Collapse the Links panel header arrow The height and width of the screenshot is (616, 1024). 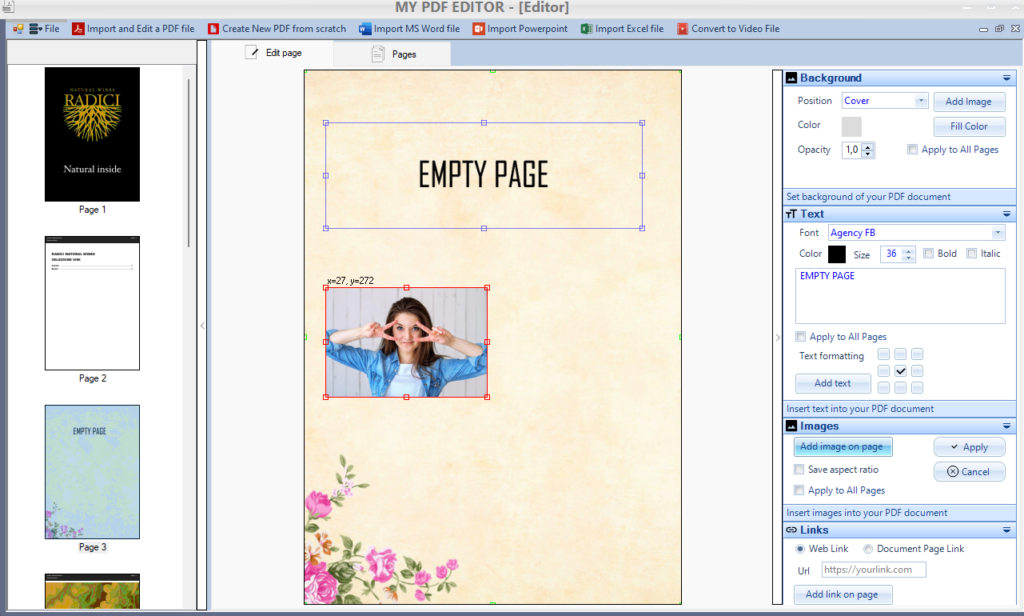pyautogui.click(x=1006, y=529)
